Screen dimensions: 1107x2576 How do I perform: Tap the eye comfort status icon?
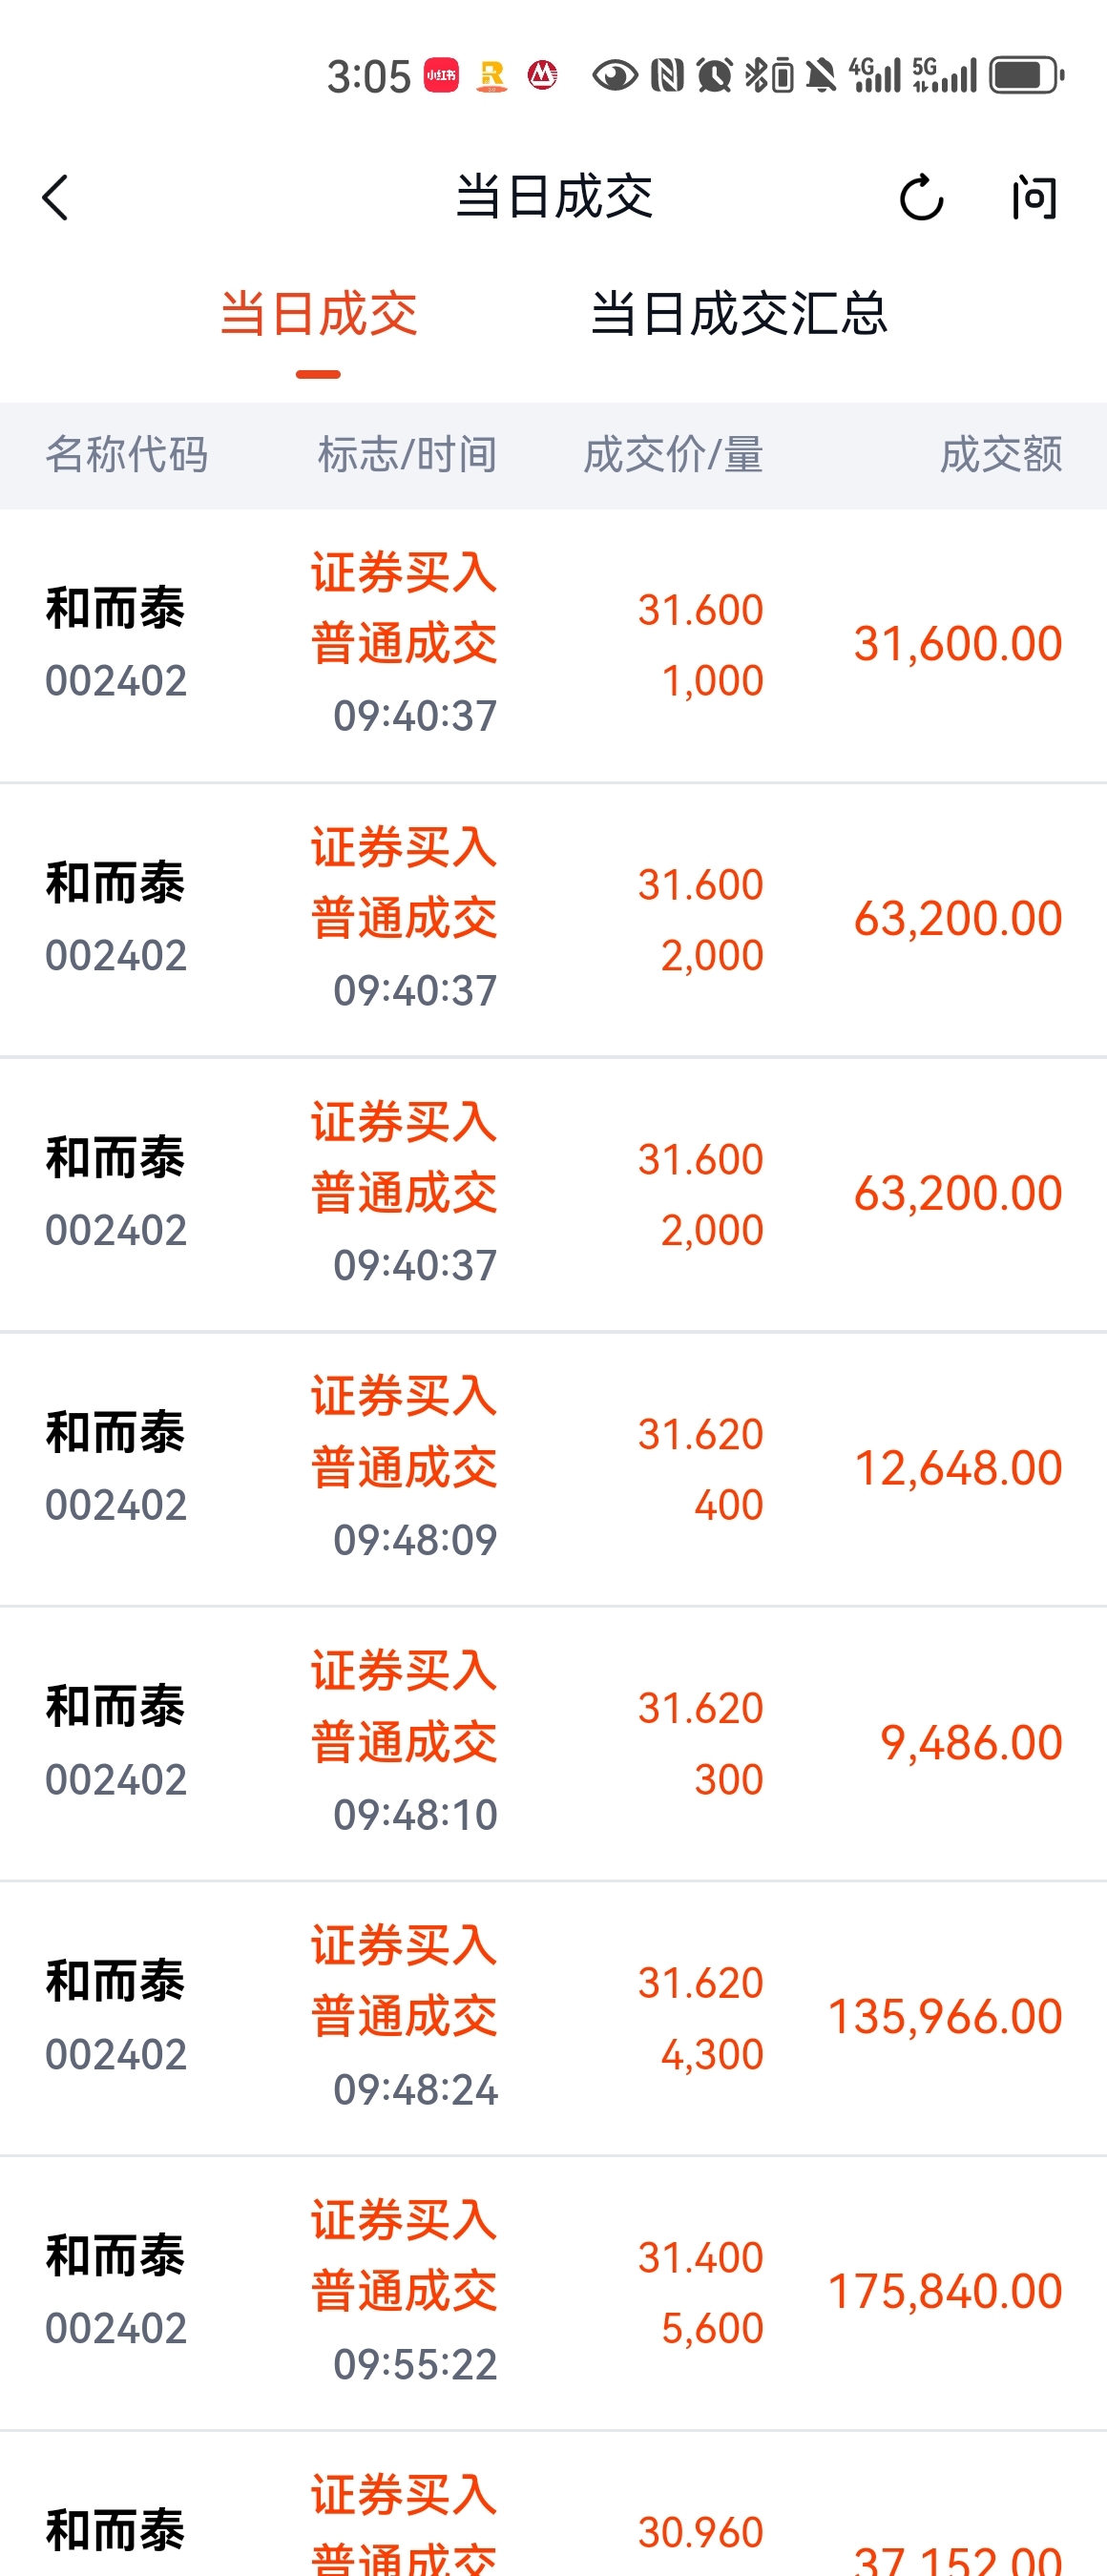(x=615, y=75)
